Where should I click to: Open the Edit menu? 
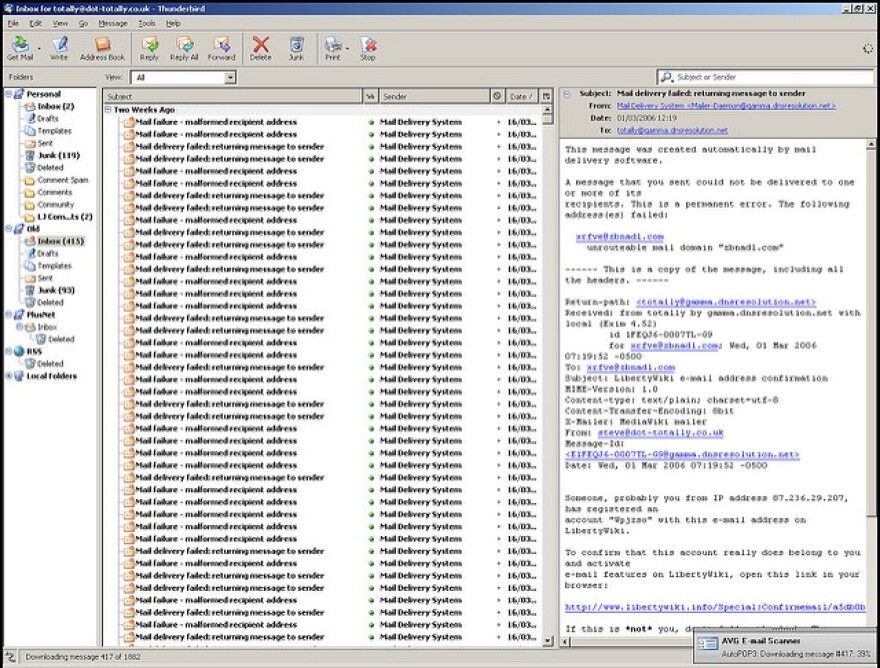coord(36,24)
